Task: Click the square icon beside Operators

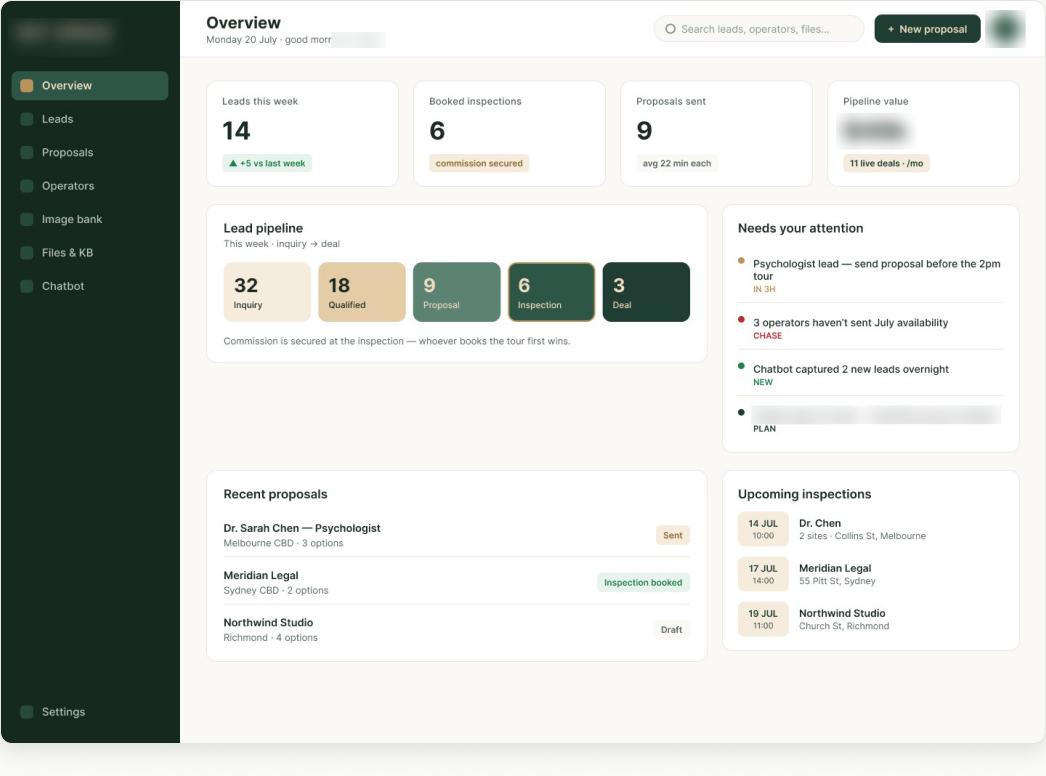Action: tap(27, 185)
